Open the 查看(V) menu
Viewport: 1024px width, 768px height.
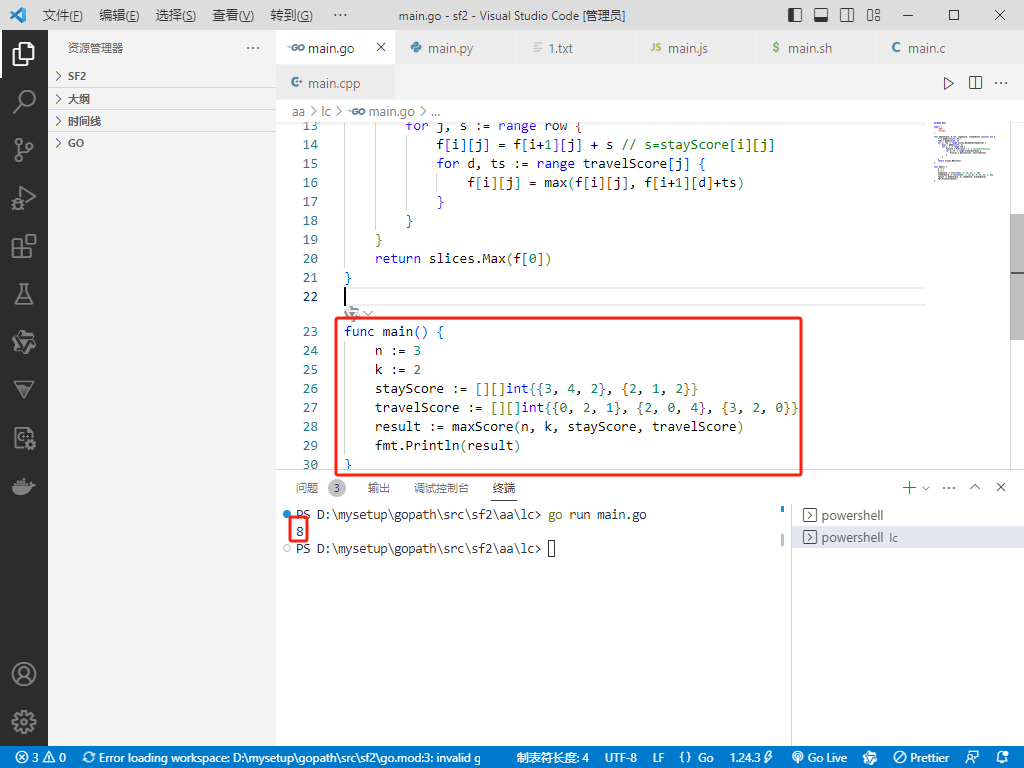(x=233, y=15)
